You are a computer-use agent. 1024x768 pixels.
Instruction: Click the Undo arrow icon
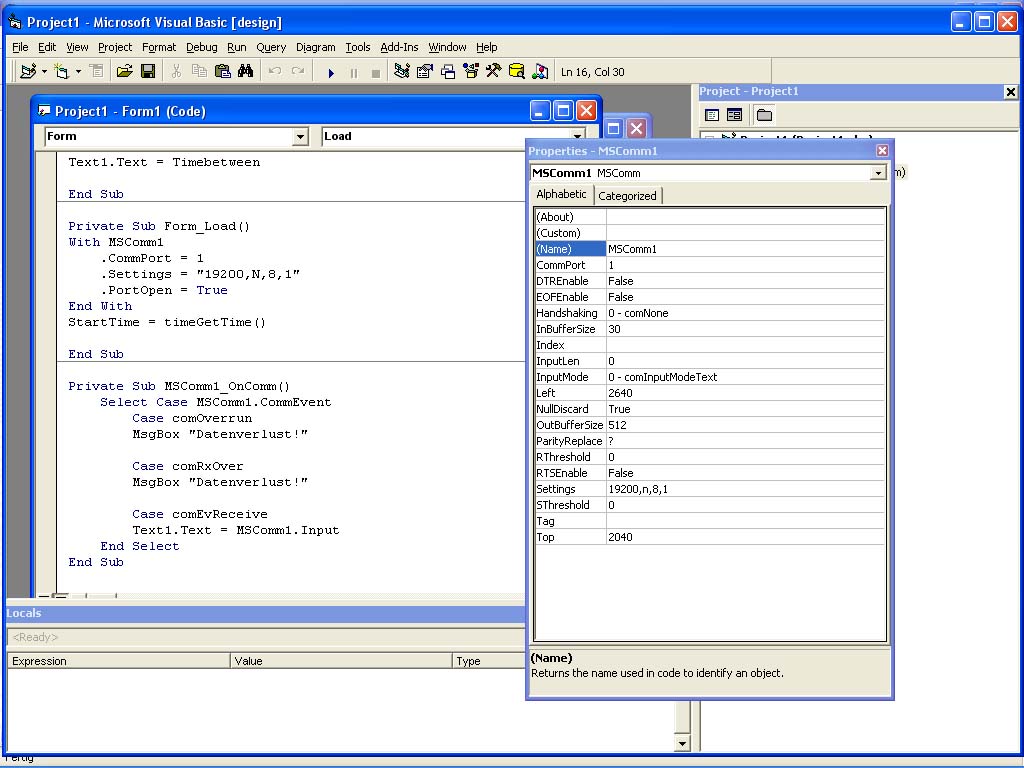[275, 71]
